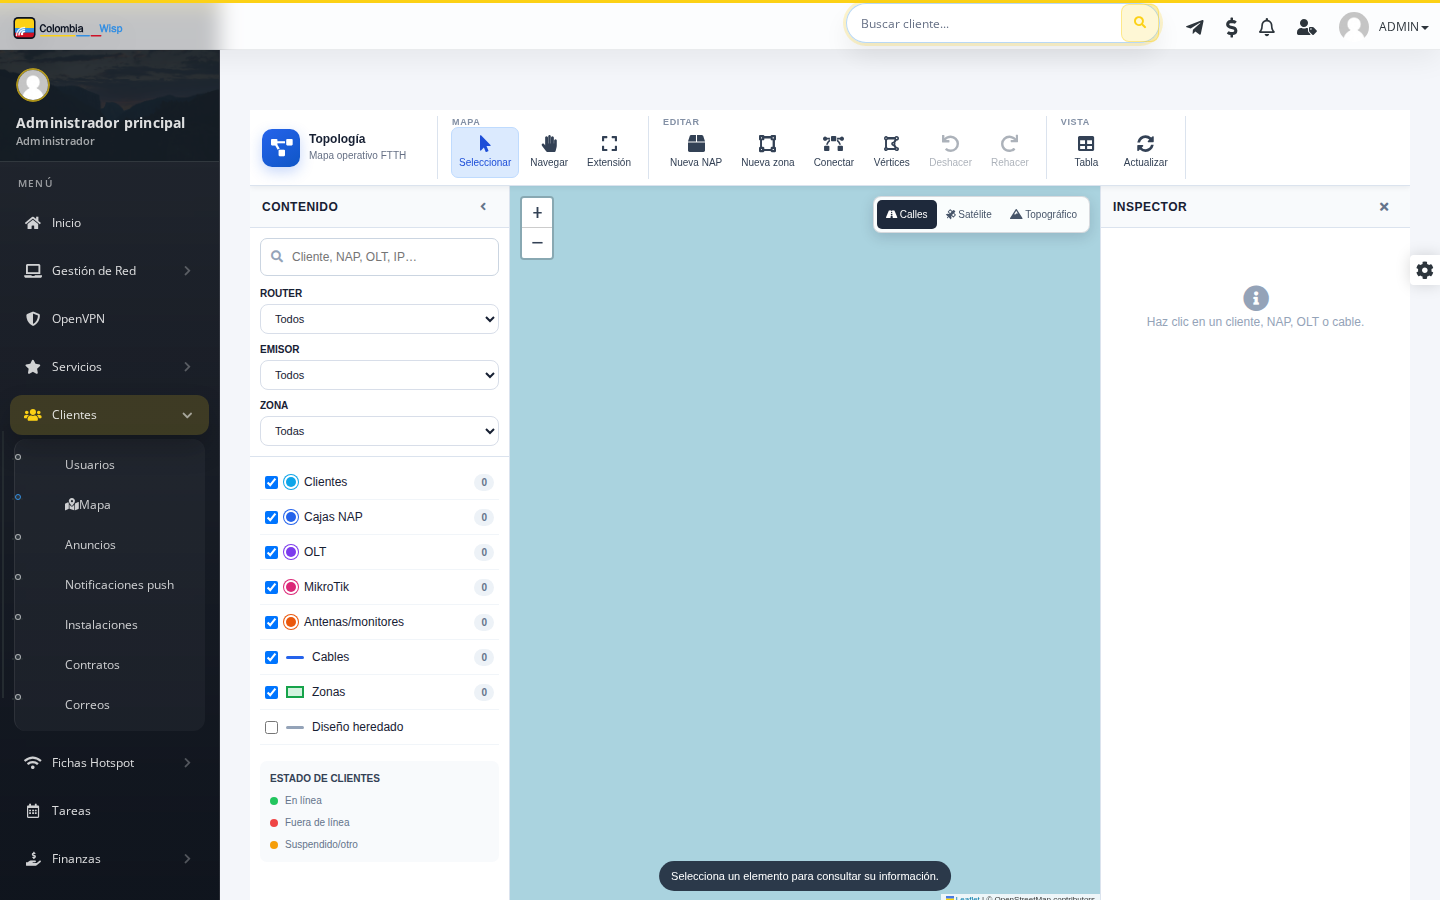Click the Colombia Wisp logo
The height and width of the screenshot is (900, 1440).
click(x=68, y=28)
